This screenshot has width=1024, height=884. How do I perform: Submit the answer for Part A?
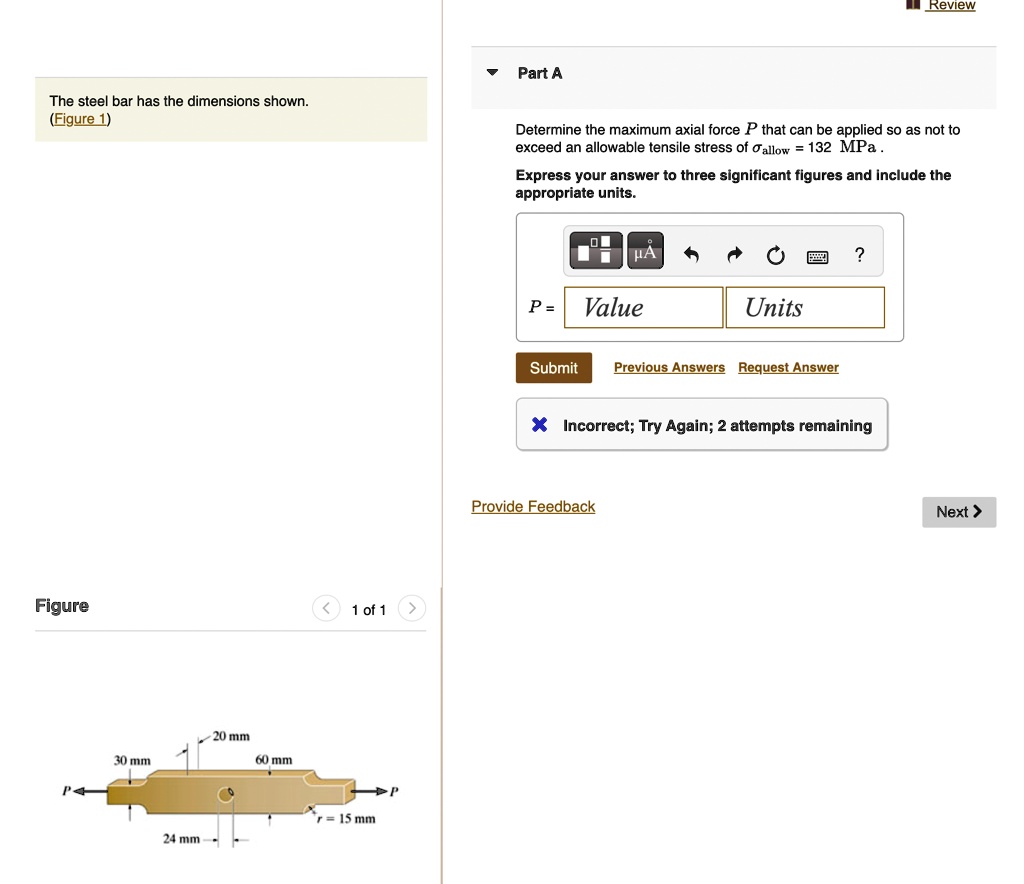click(553, 367)
